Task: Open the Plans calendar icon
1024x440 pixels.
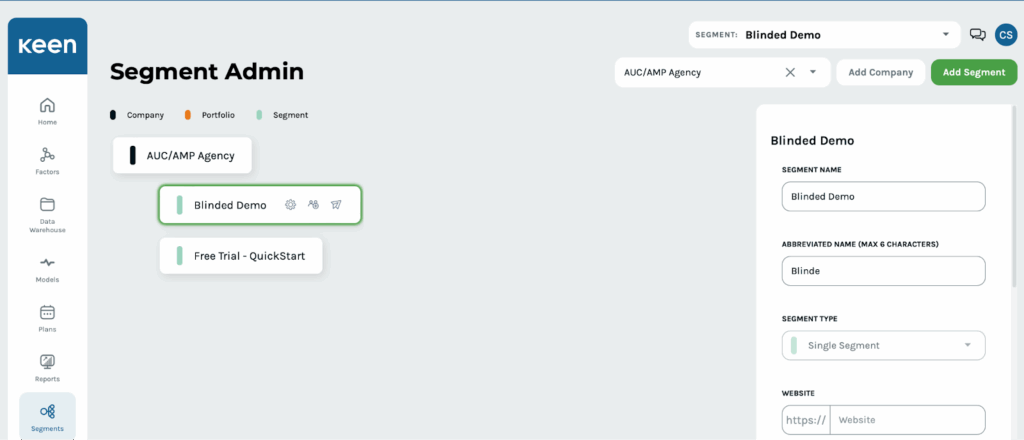Action: point(47,312)
